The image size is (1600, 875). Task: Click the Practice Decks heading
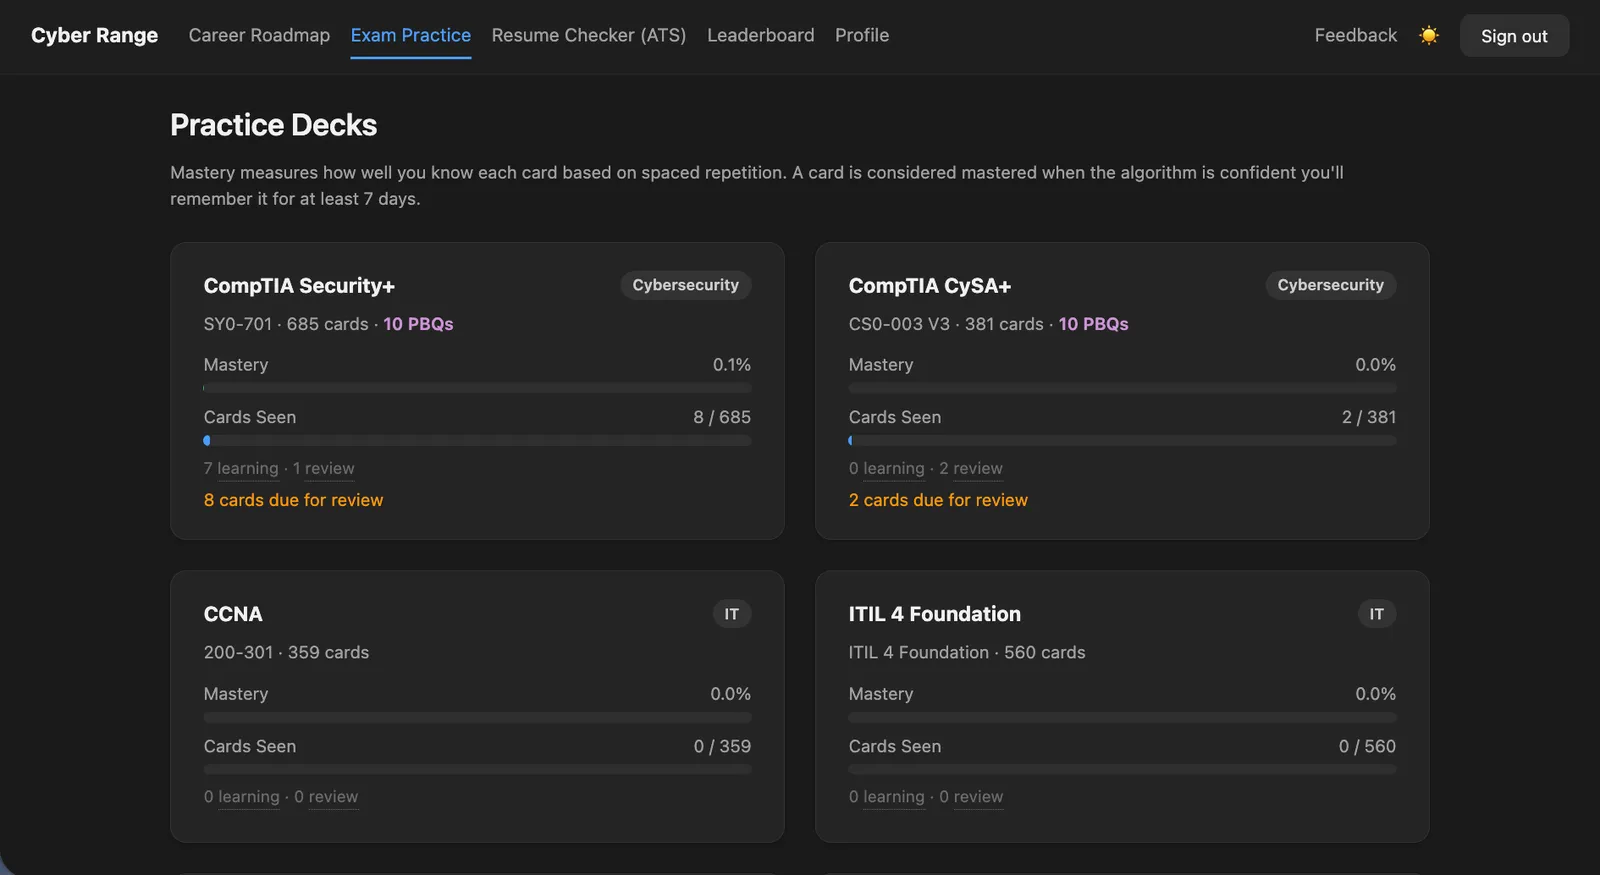click(x=273, y=125)
